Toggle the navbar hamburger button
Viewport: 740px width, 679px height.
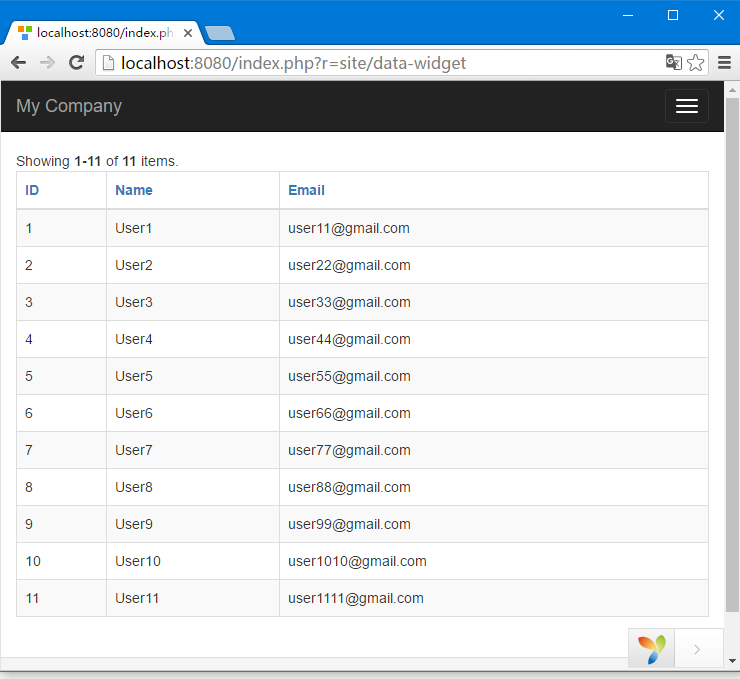point(687,106)
